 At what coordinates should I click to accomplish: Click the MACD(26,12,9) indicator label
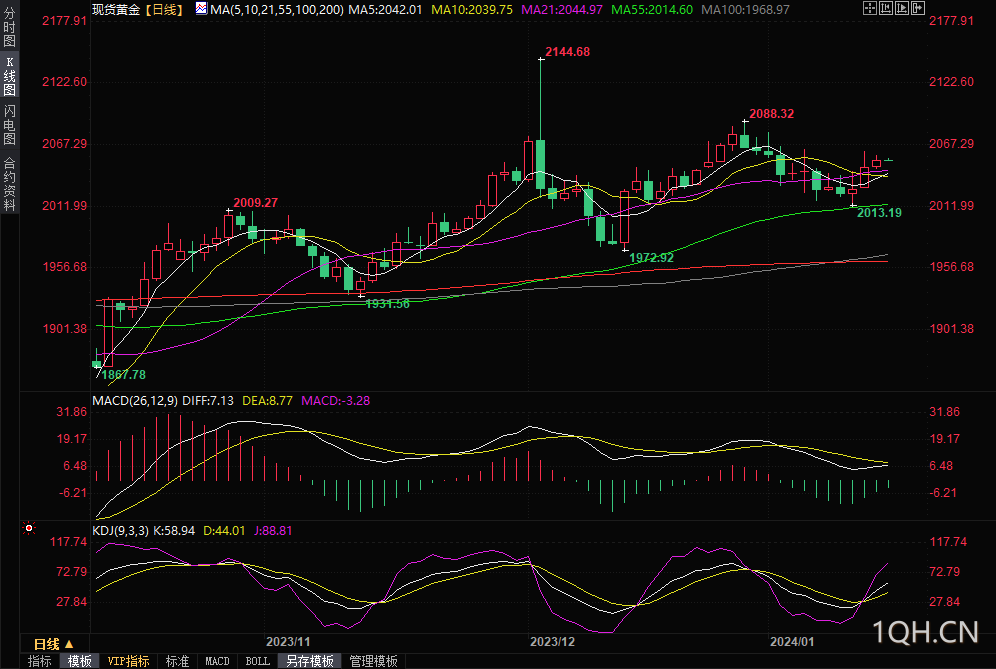pos(135,401)
